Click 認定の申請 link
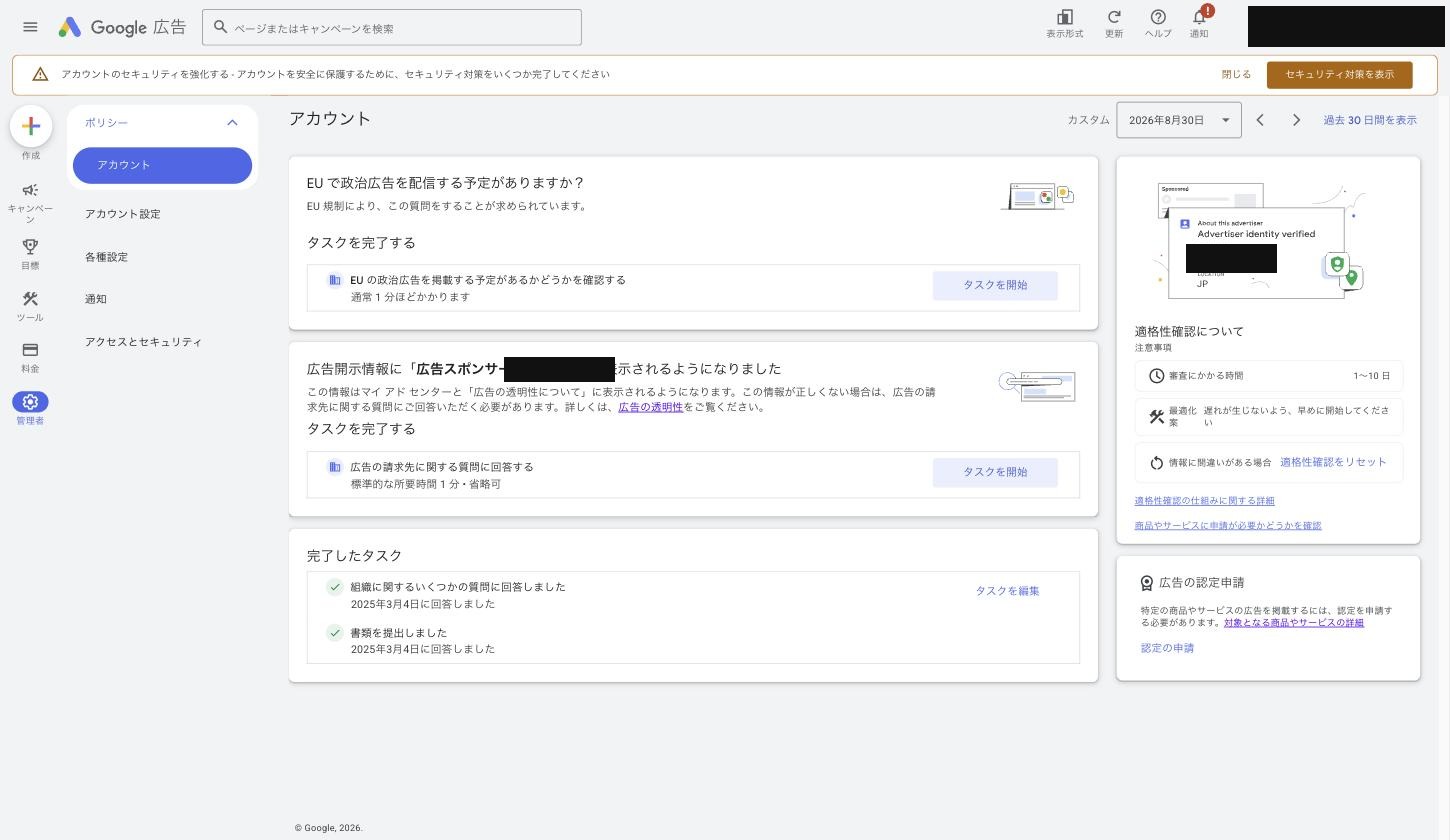 click(x=1167, y=648)
